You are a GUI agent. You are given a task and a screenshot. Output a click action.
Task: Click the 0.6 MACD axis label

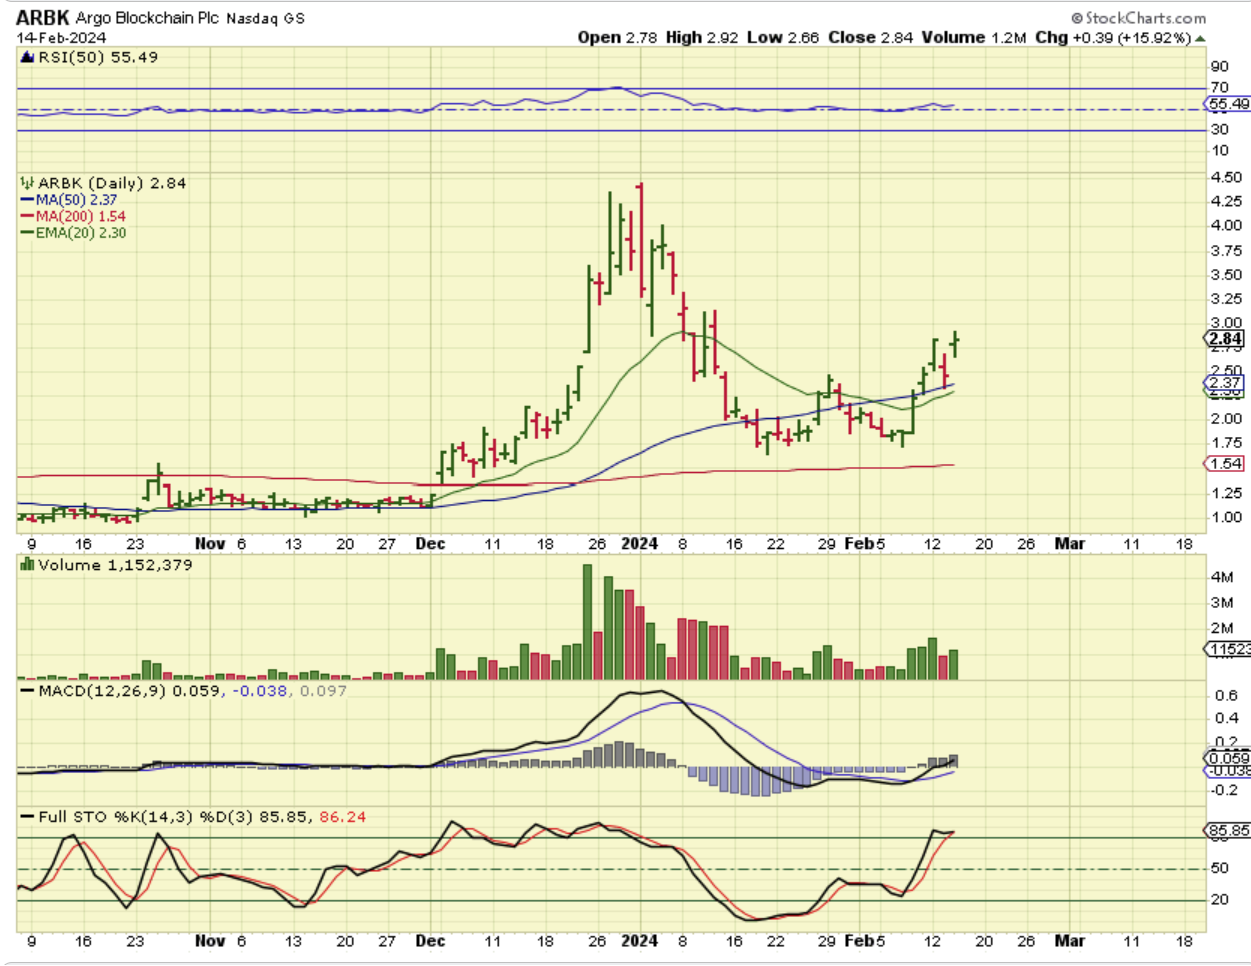(x=1226, y=695)
